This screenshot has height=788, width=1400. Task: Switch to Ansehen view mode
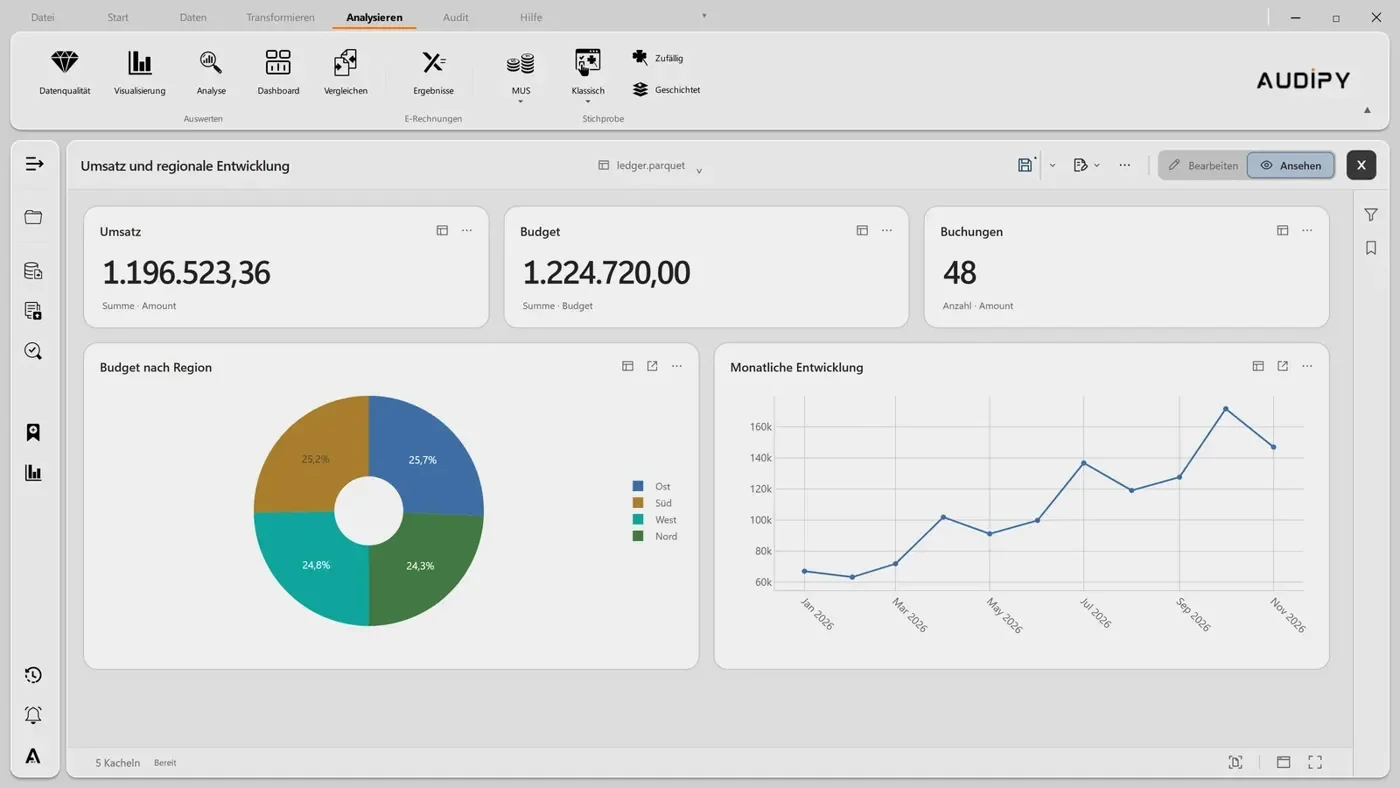1291,165
